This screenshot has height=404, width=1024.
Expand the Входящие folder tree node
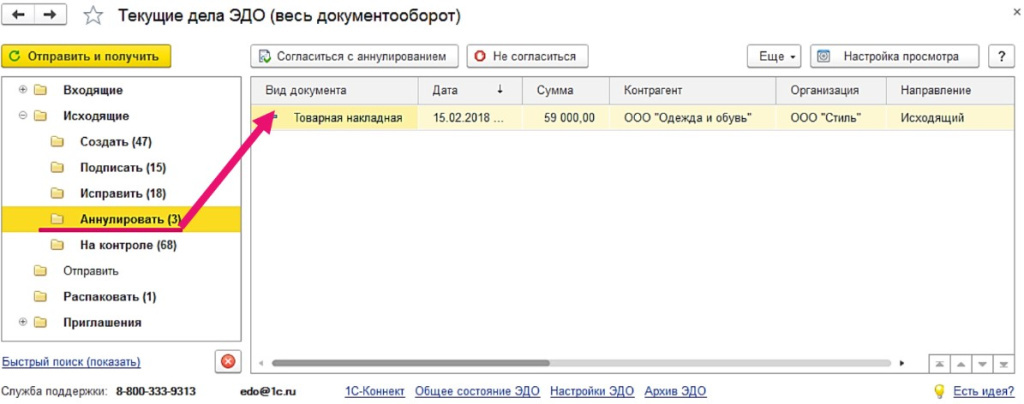pos(22,90)
